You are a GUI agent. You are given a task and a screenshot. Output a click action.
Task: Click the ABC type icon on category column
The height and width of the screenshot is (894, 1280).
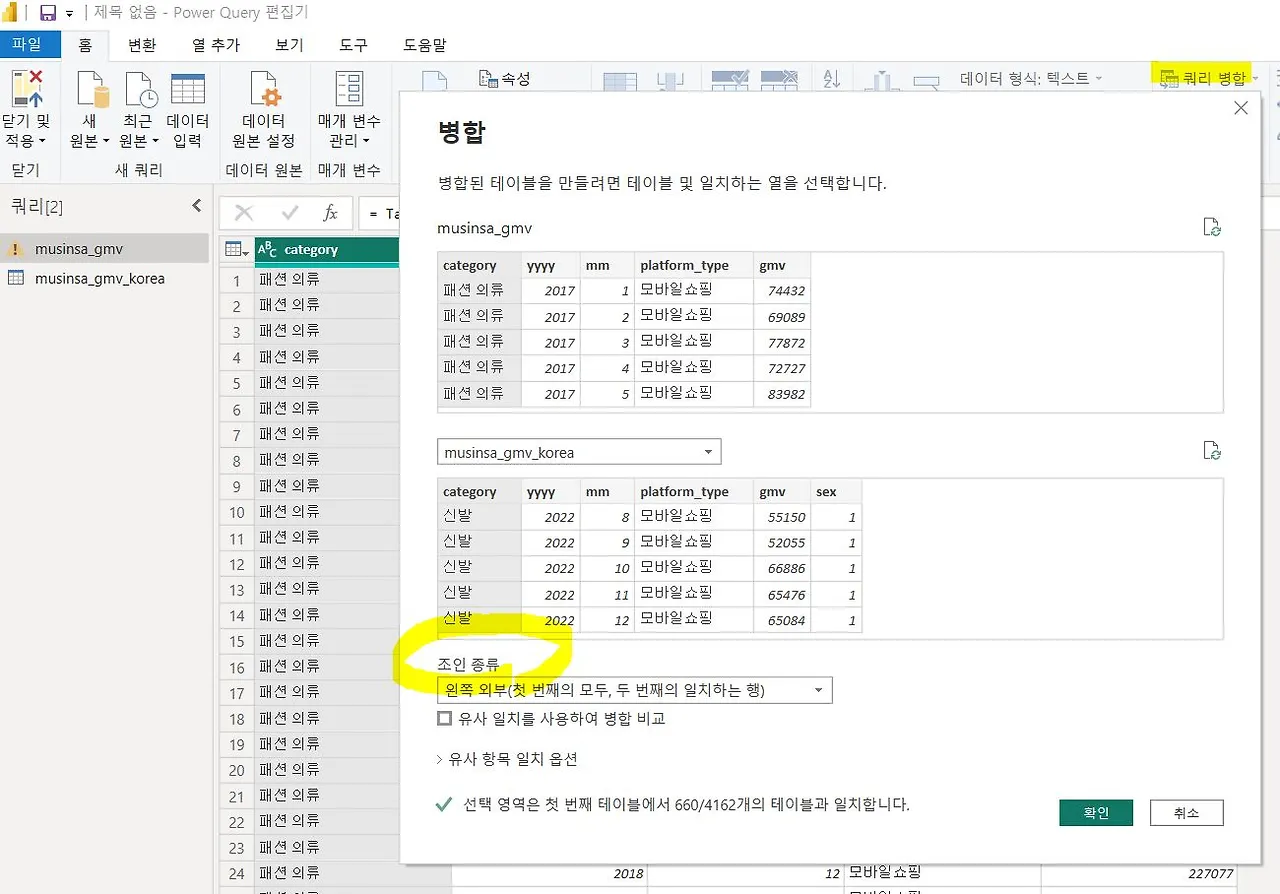(267, 249)
